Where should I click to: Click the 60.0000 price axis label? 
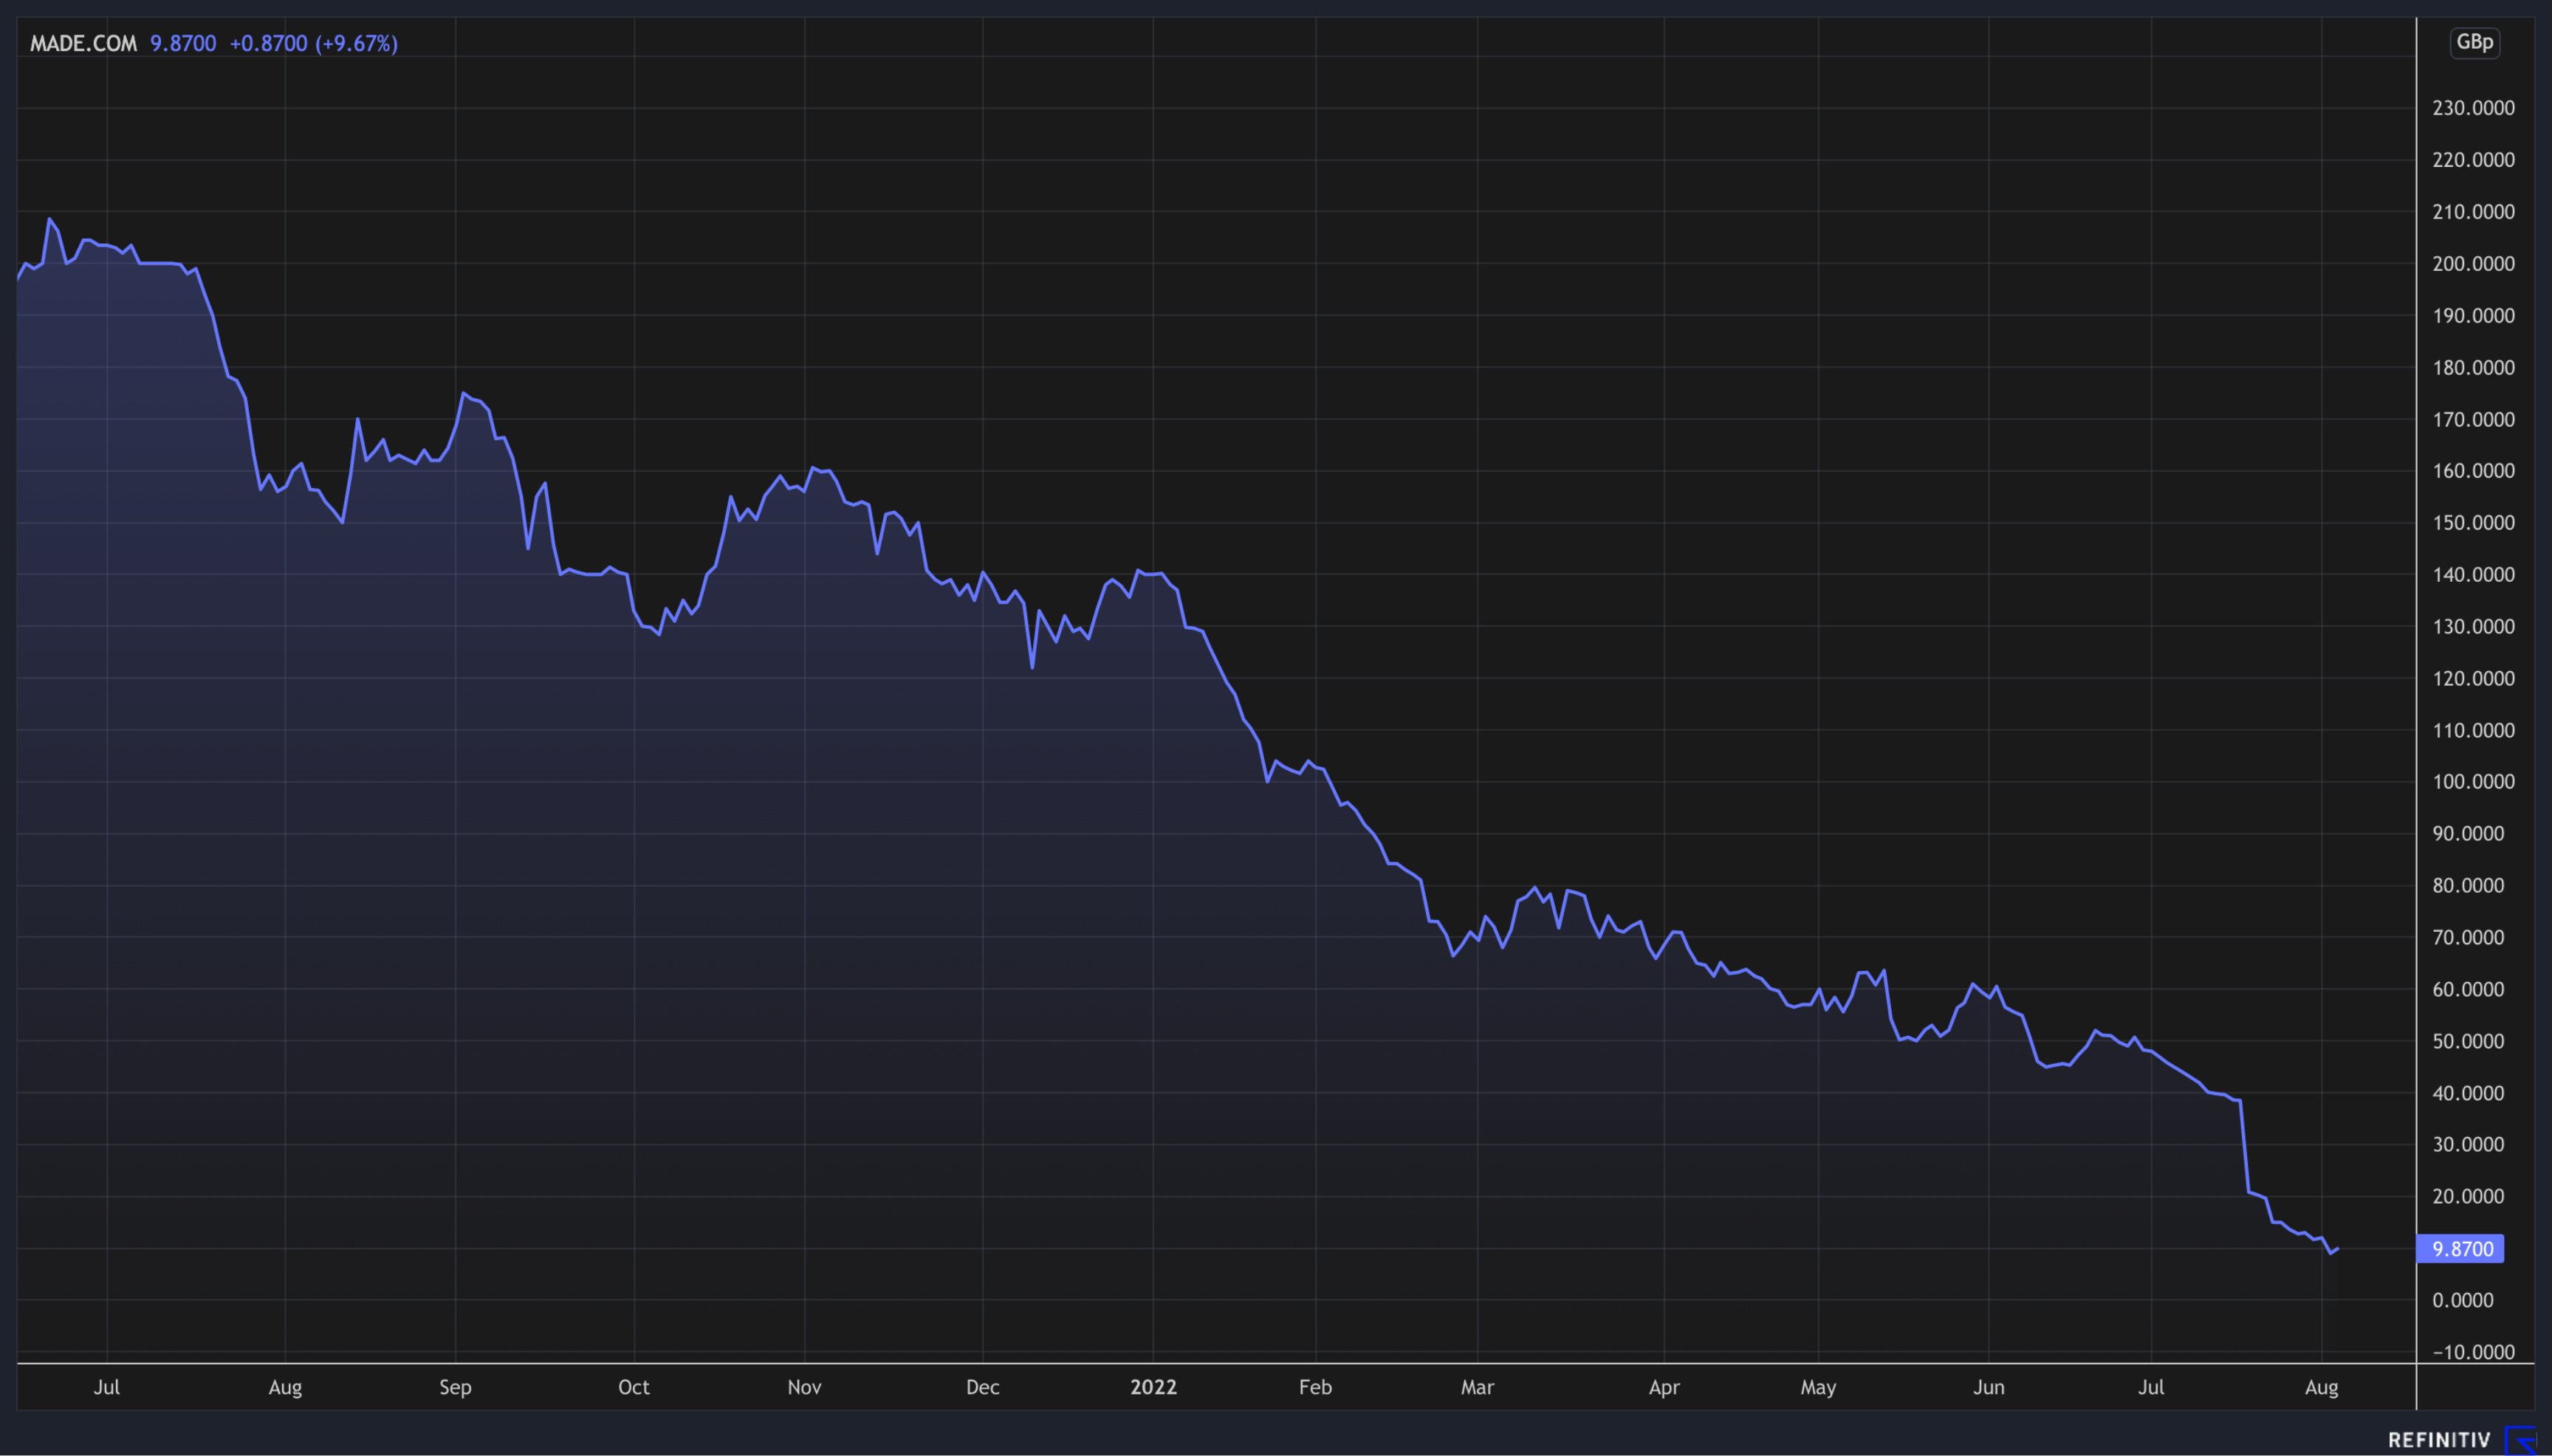tap(2468, 990)
